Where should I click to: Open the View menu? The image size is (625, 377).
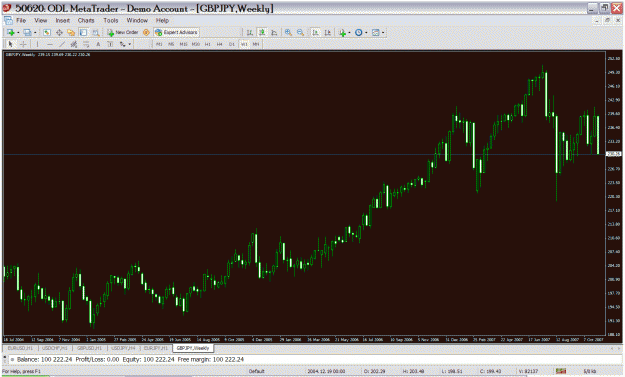coord(41,20)
